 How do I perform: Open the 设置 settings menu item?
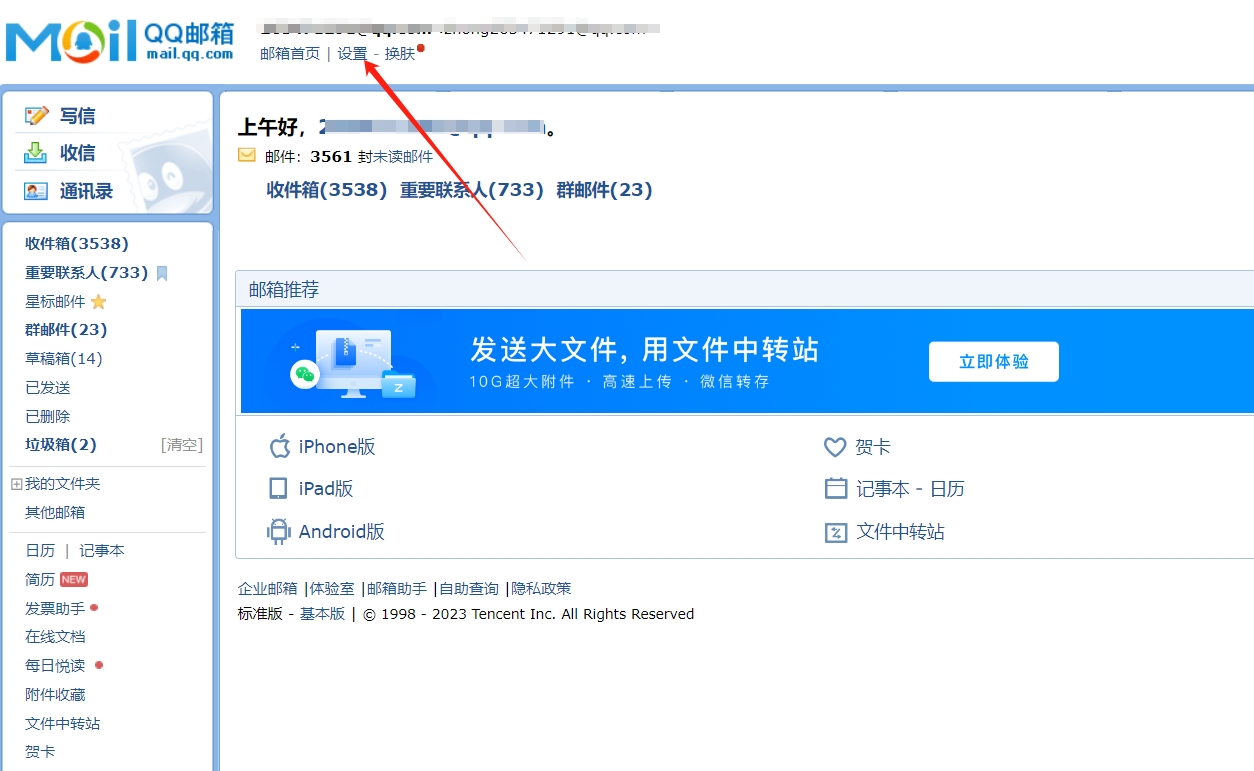pyautogui.click(x=352, y=53)
